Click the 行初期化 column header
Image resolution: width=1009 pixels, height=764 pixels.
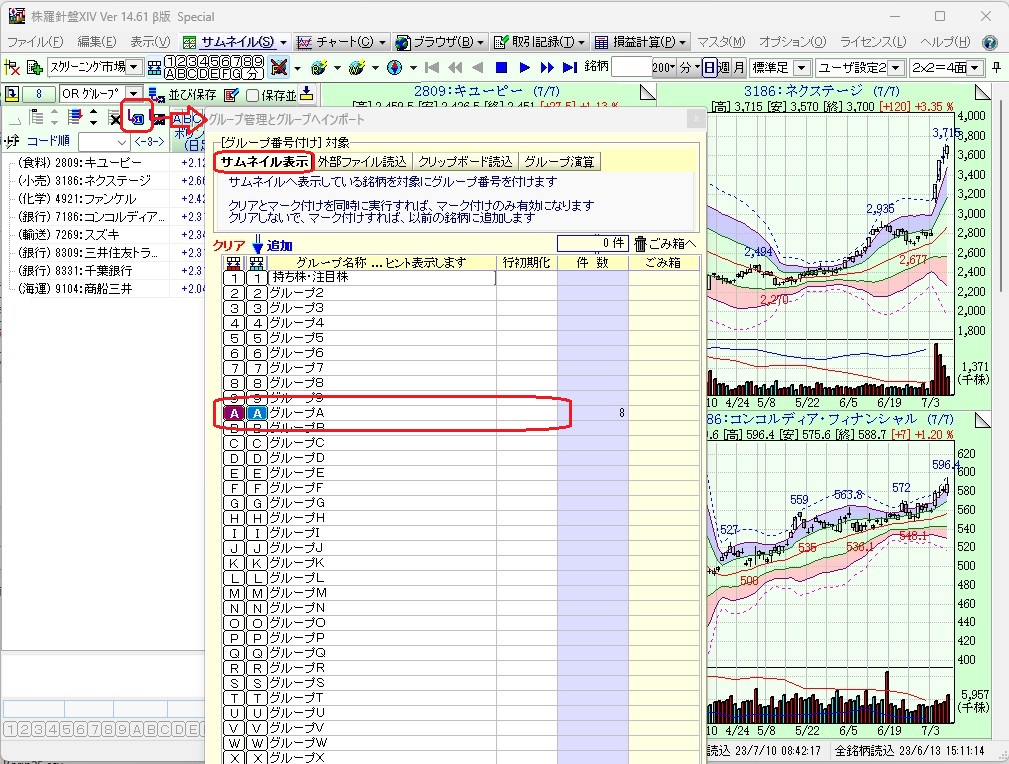click(526, 263)
